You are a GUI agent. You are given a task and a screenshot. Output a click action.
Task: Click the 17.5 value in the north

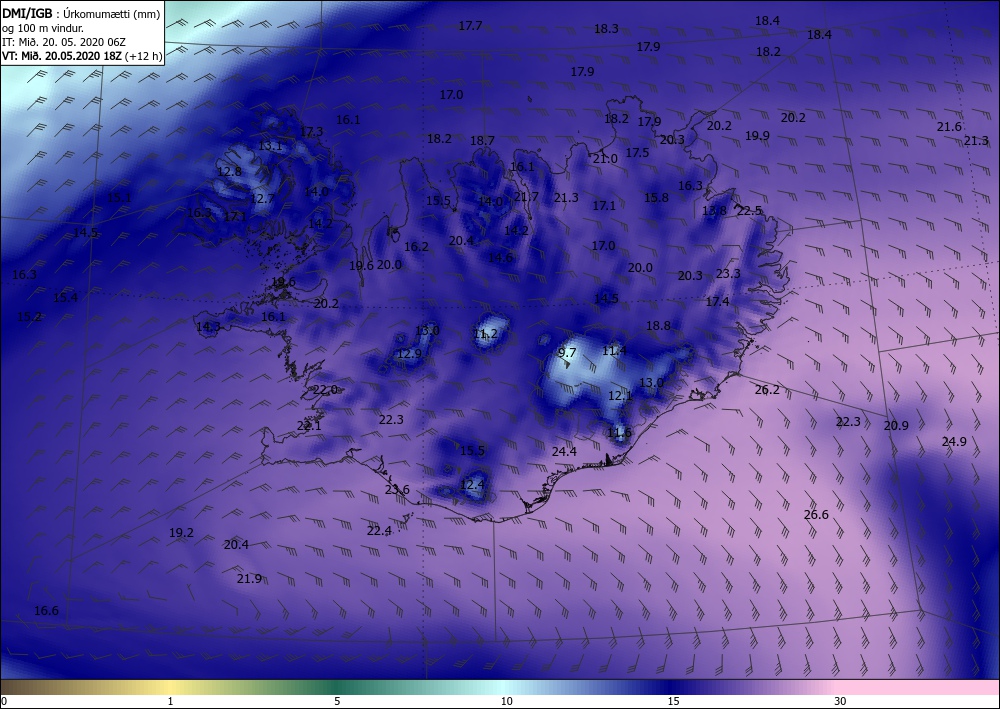(x=637, y=152)
